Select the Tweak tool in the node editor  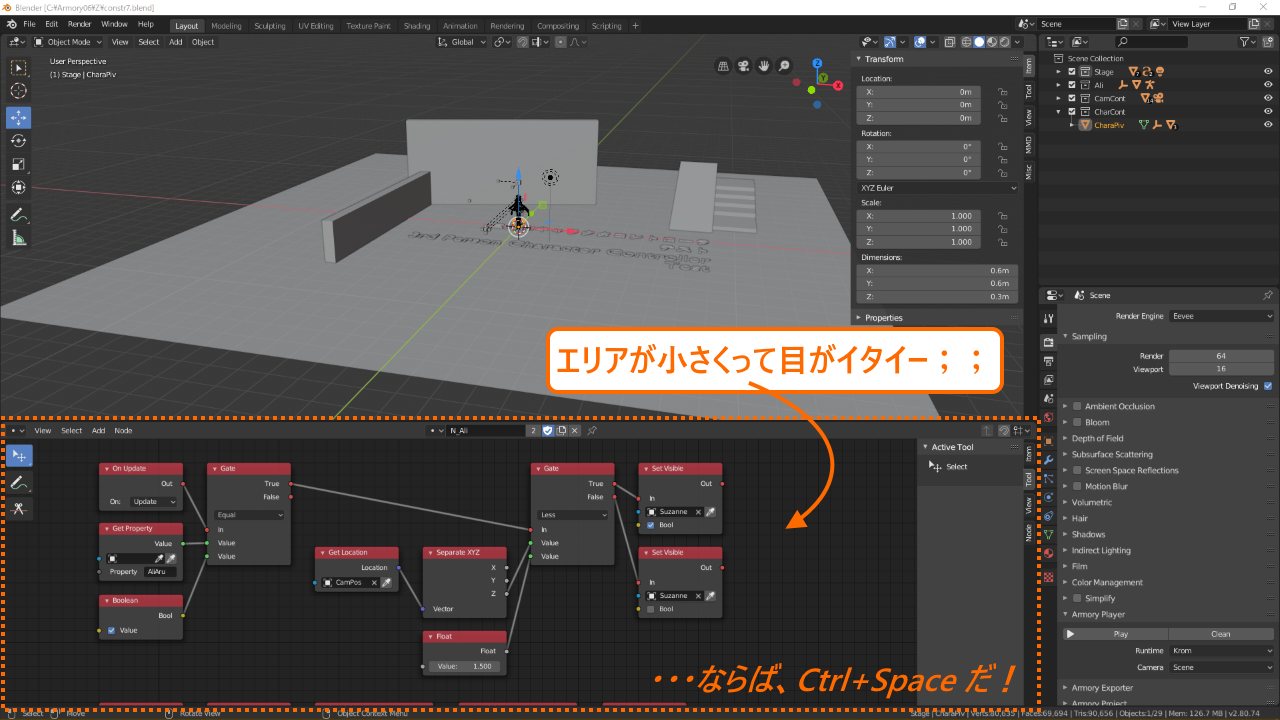tap(18, 454)
